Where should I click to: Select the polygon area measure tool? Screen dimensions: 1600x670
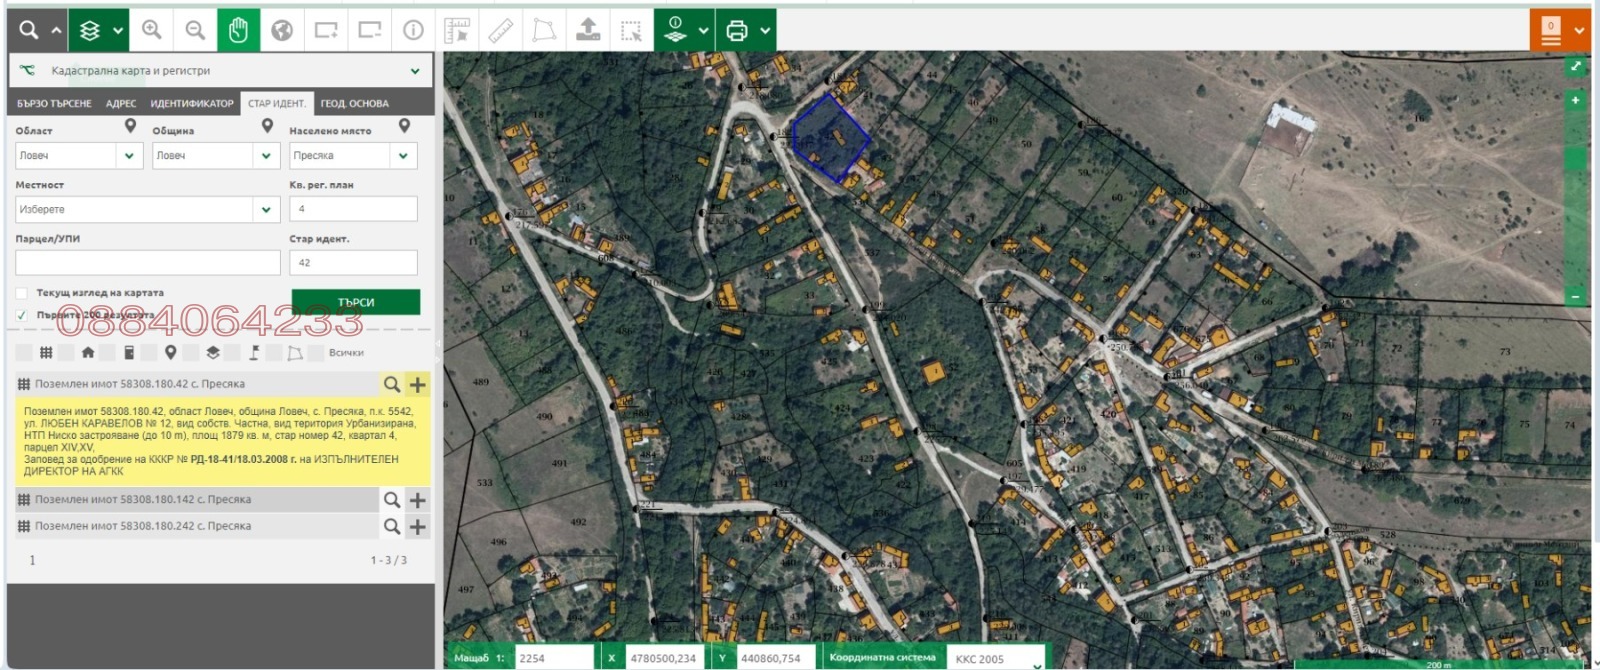544,30
